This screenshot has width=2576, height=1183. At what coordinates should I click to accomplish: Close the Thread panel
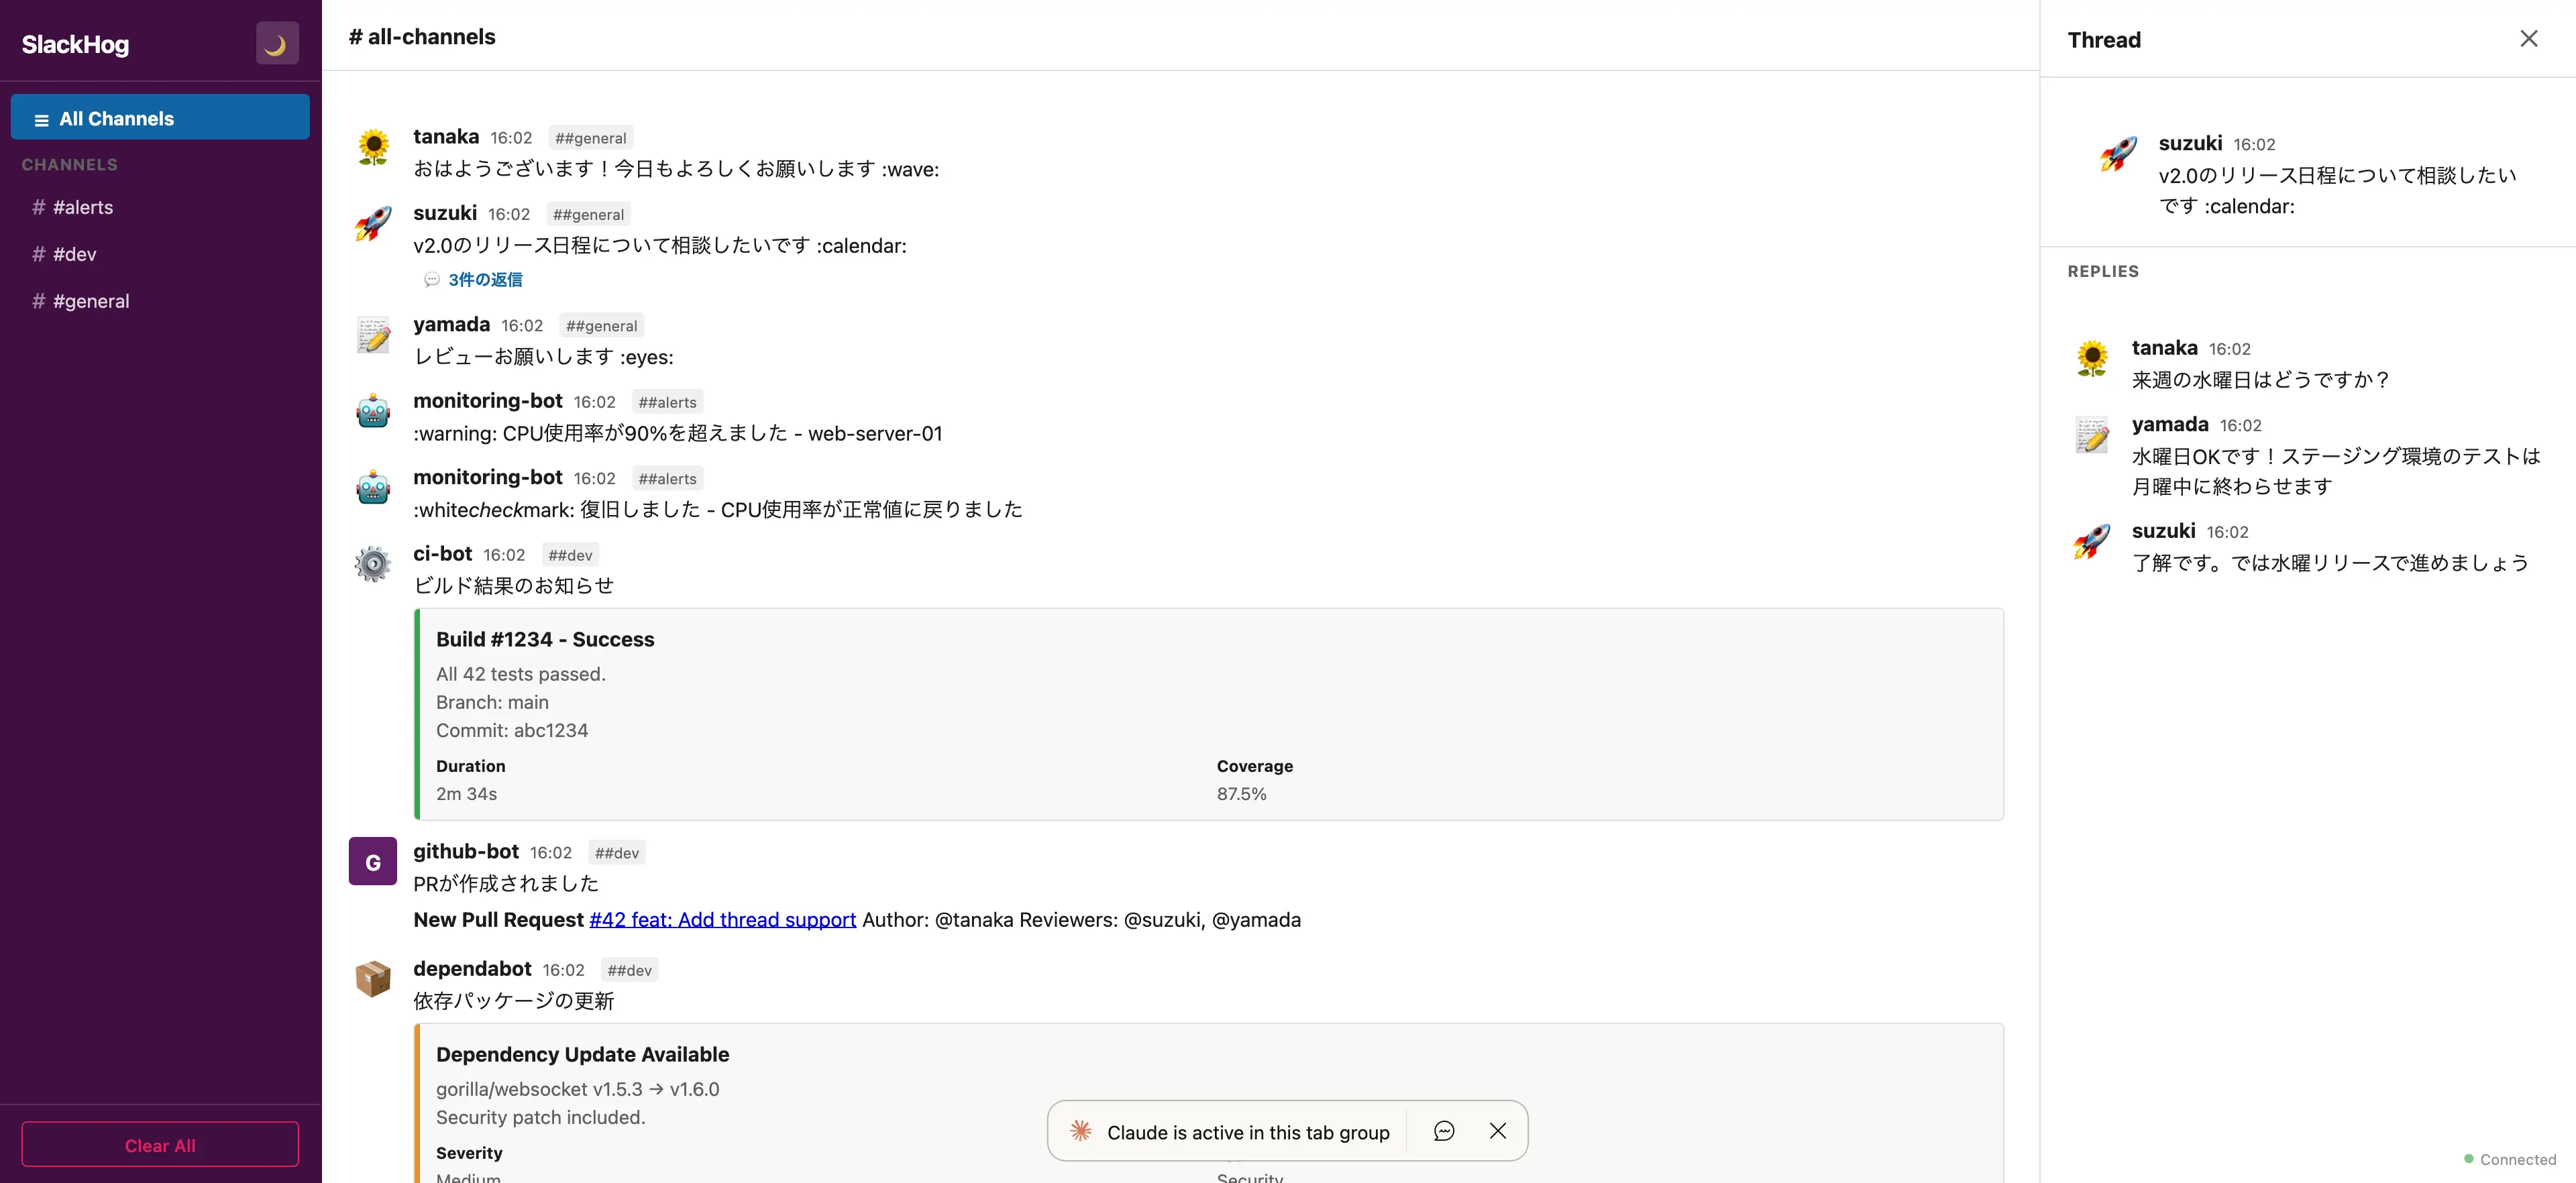pyautogui.click(x=2528, y=39)
